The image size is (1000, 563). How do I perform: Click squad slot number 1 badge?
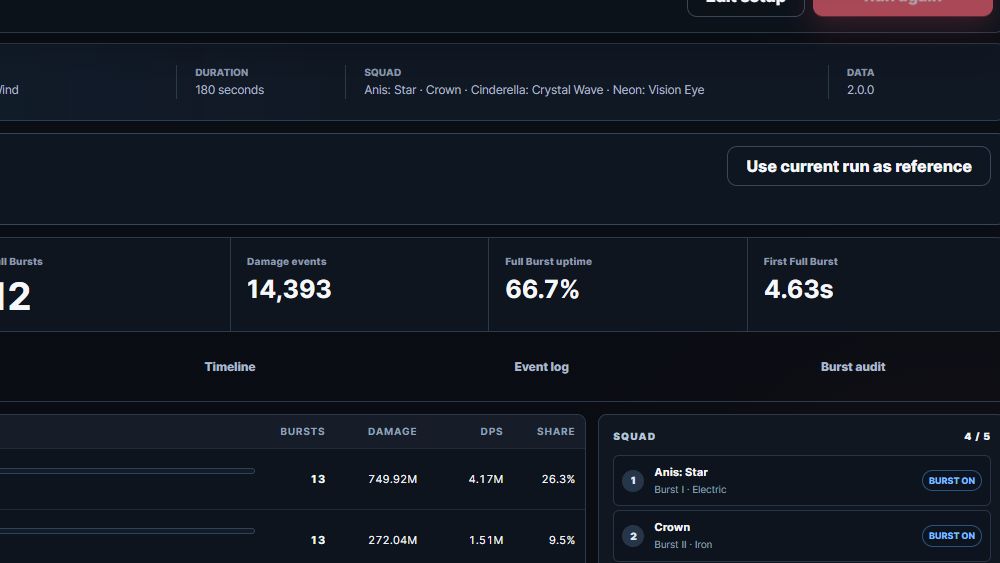[x=633, y=481]
